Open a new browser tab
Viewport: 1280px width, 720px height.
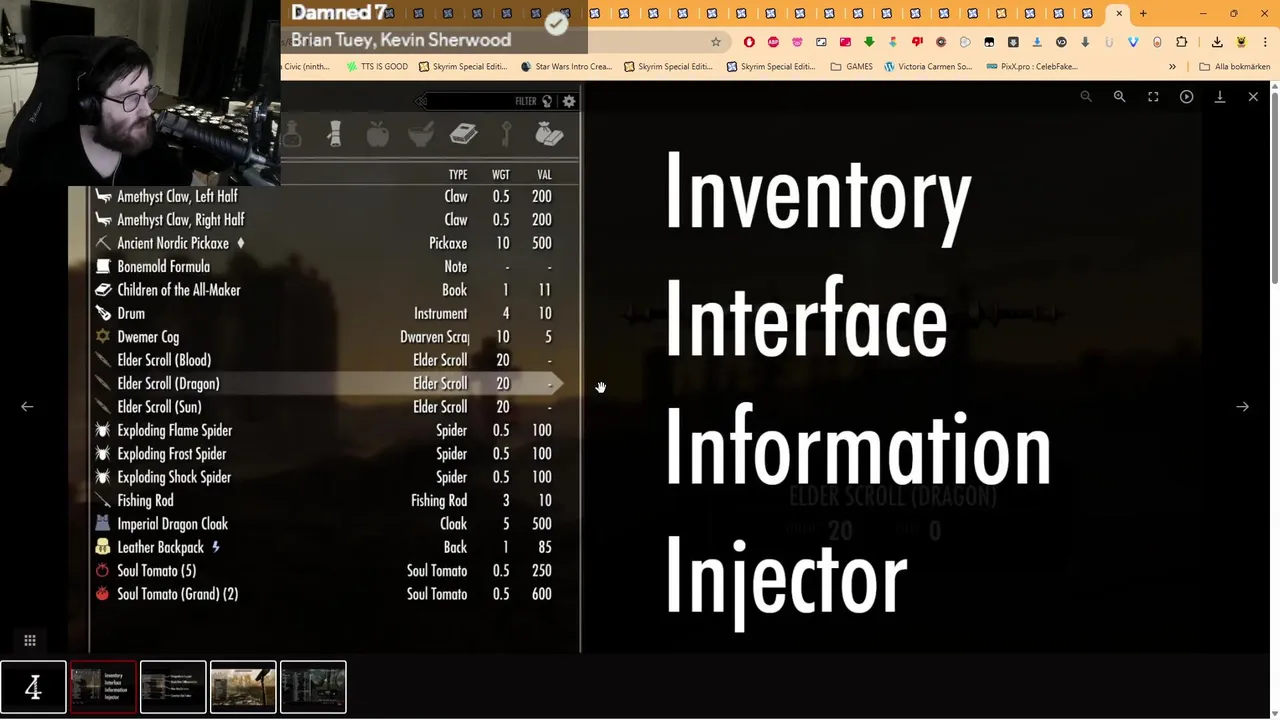pos(1143,14)
